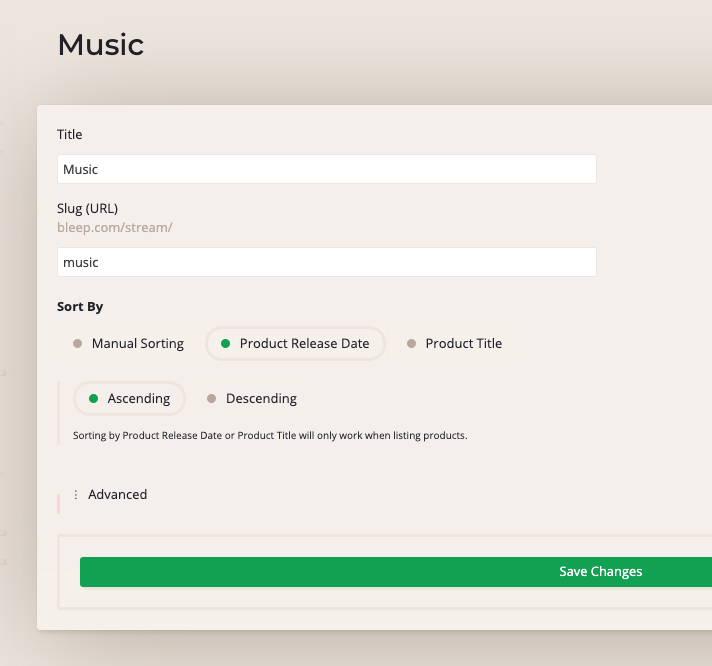
Task: Sort by Product Title
Action: [x=463, y=344]
